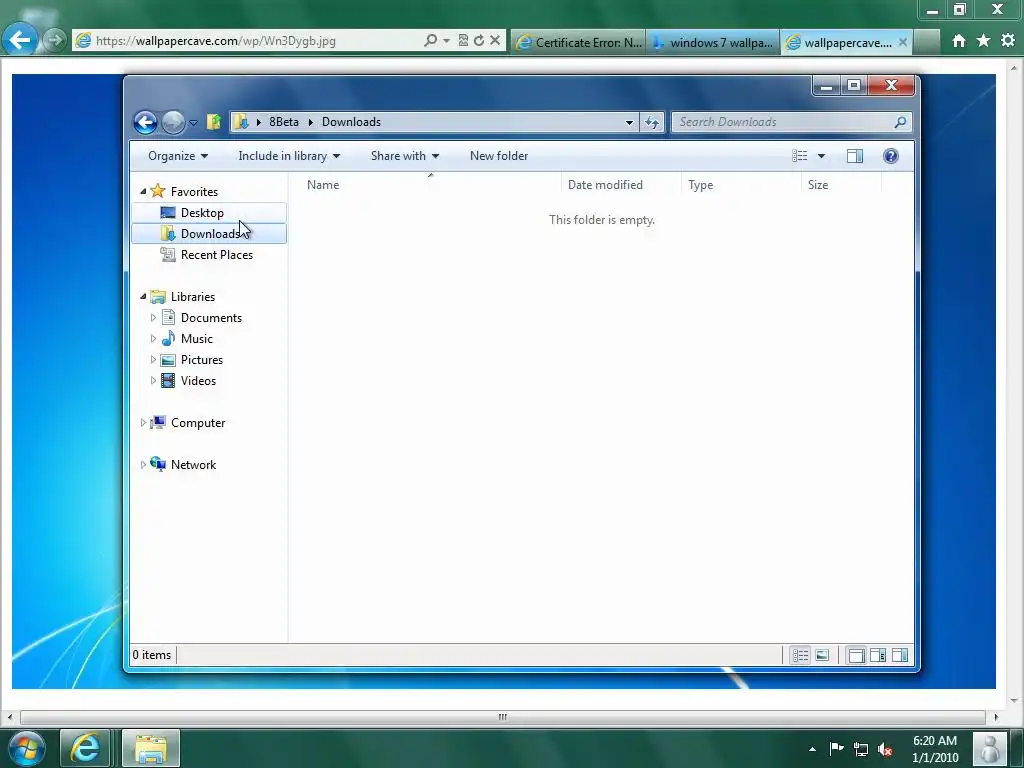The image size is (1024, 768).
Task: Select 8Beta in the address breadcrumb
Action: coord(284,122)
